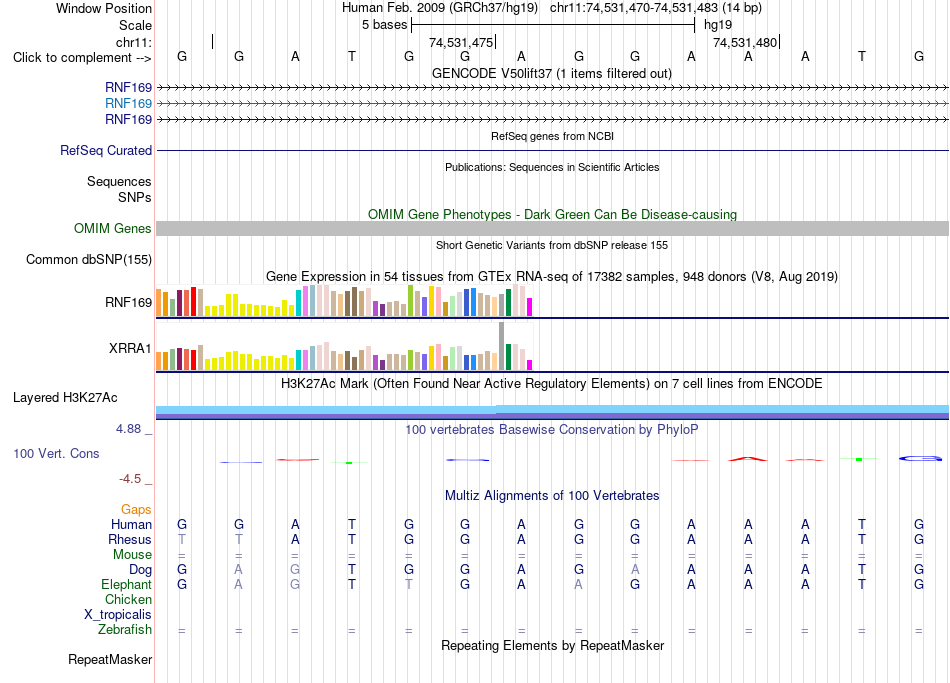950x683 pixels.
Task: Open the 'H3K27Ac Mark' ENCODE track title
Action: coord(552,384)
